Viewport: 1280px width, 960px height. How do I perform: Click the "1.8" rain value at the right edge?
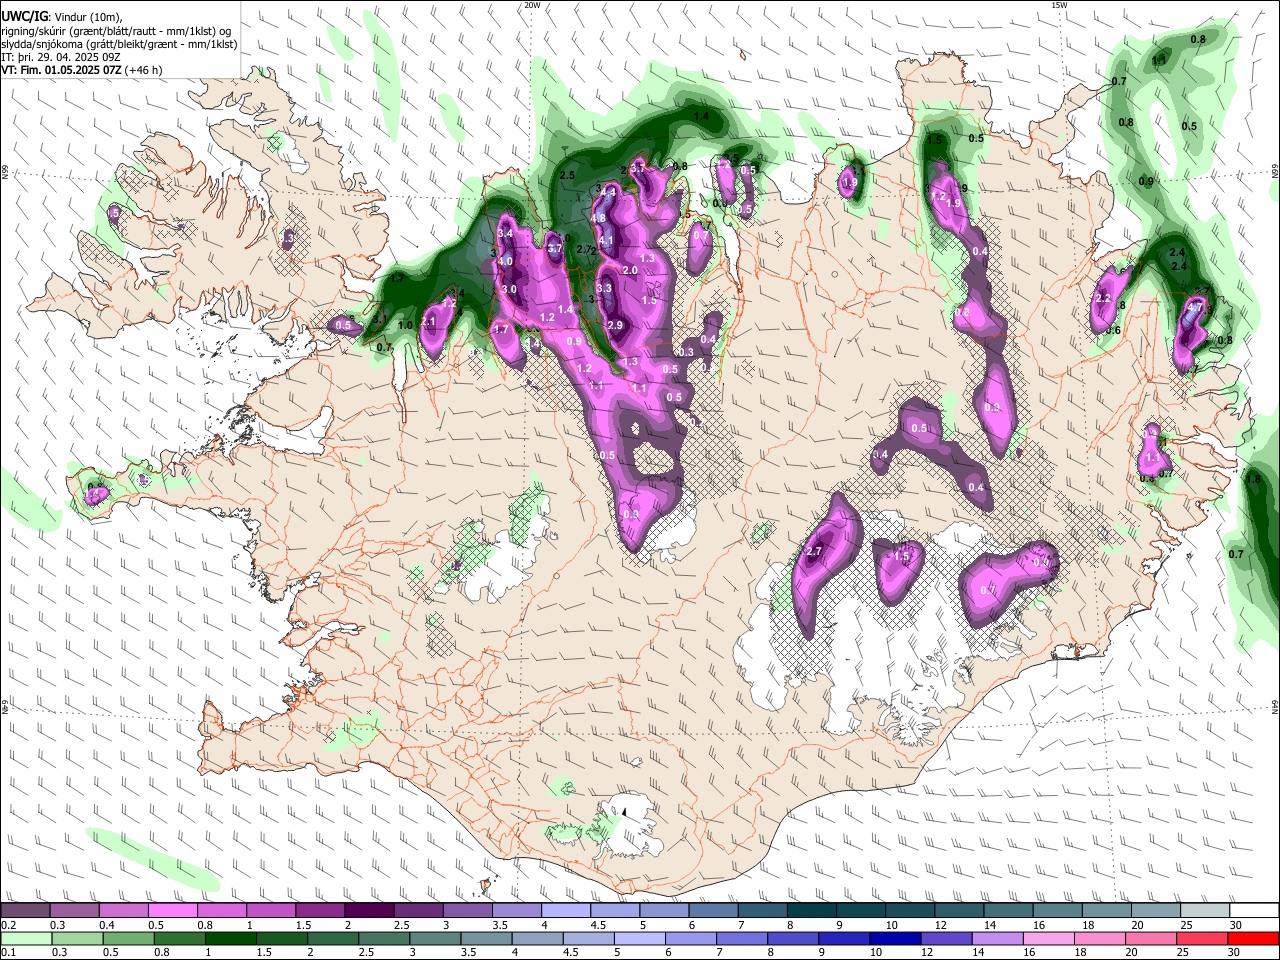pyautogui.click(x=1253, y=479)
